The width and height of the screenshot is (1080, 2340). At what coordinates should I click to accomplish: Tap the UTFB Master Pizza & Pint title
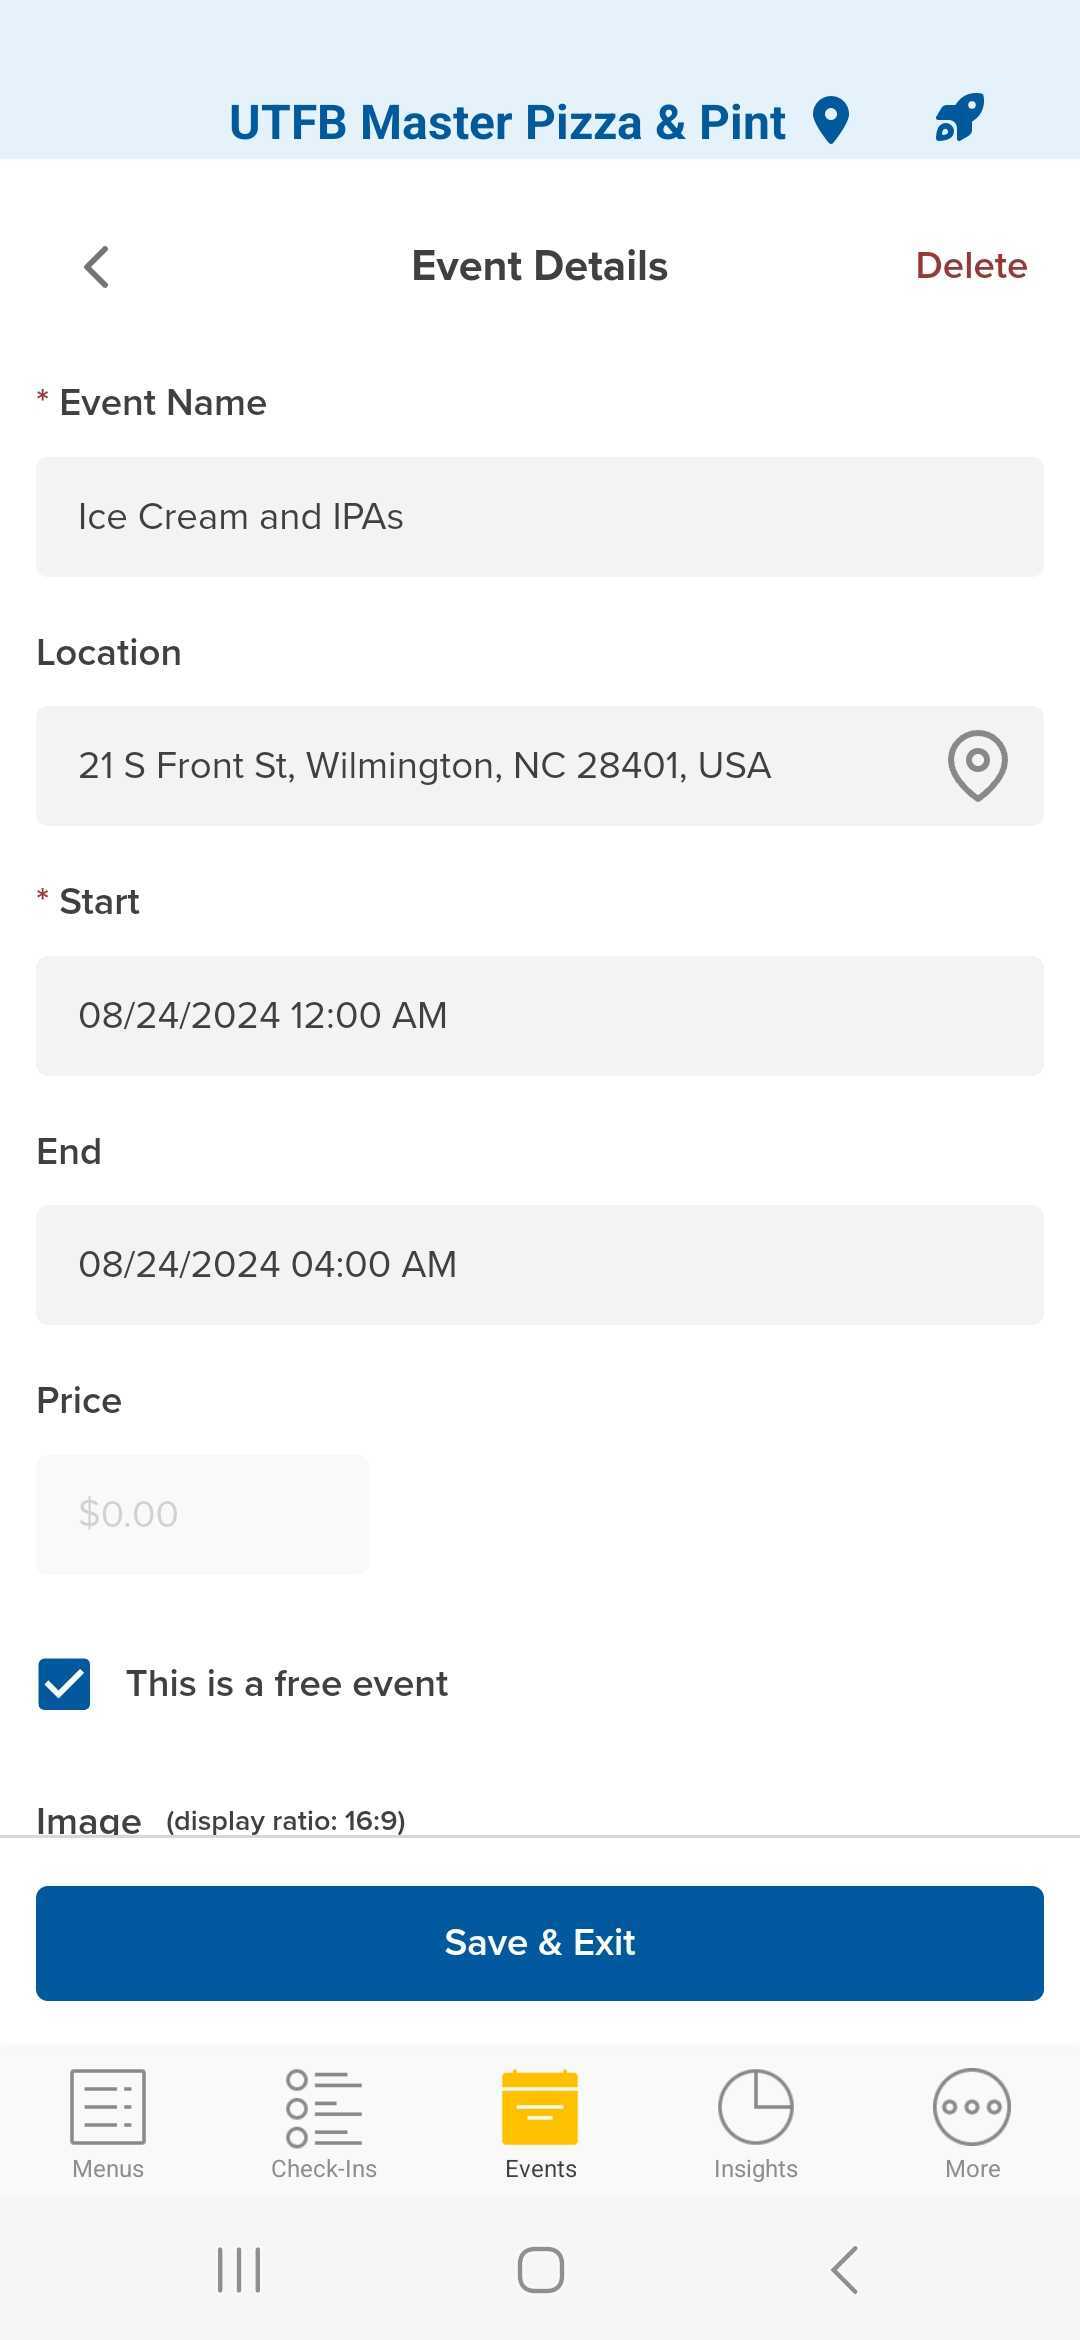coord(507,122)
